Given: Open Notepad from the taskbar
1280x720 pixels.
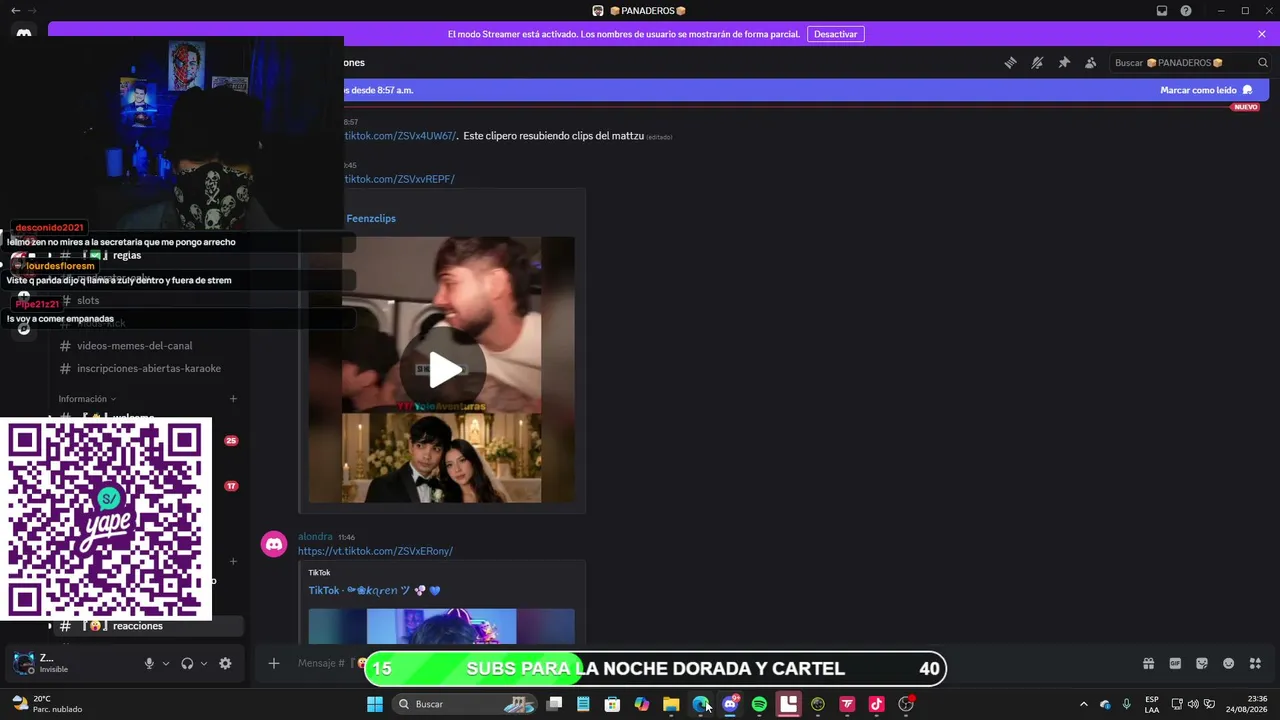Looking at the screenshot, I should pos(584,704).
